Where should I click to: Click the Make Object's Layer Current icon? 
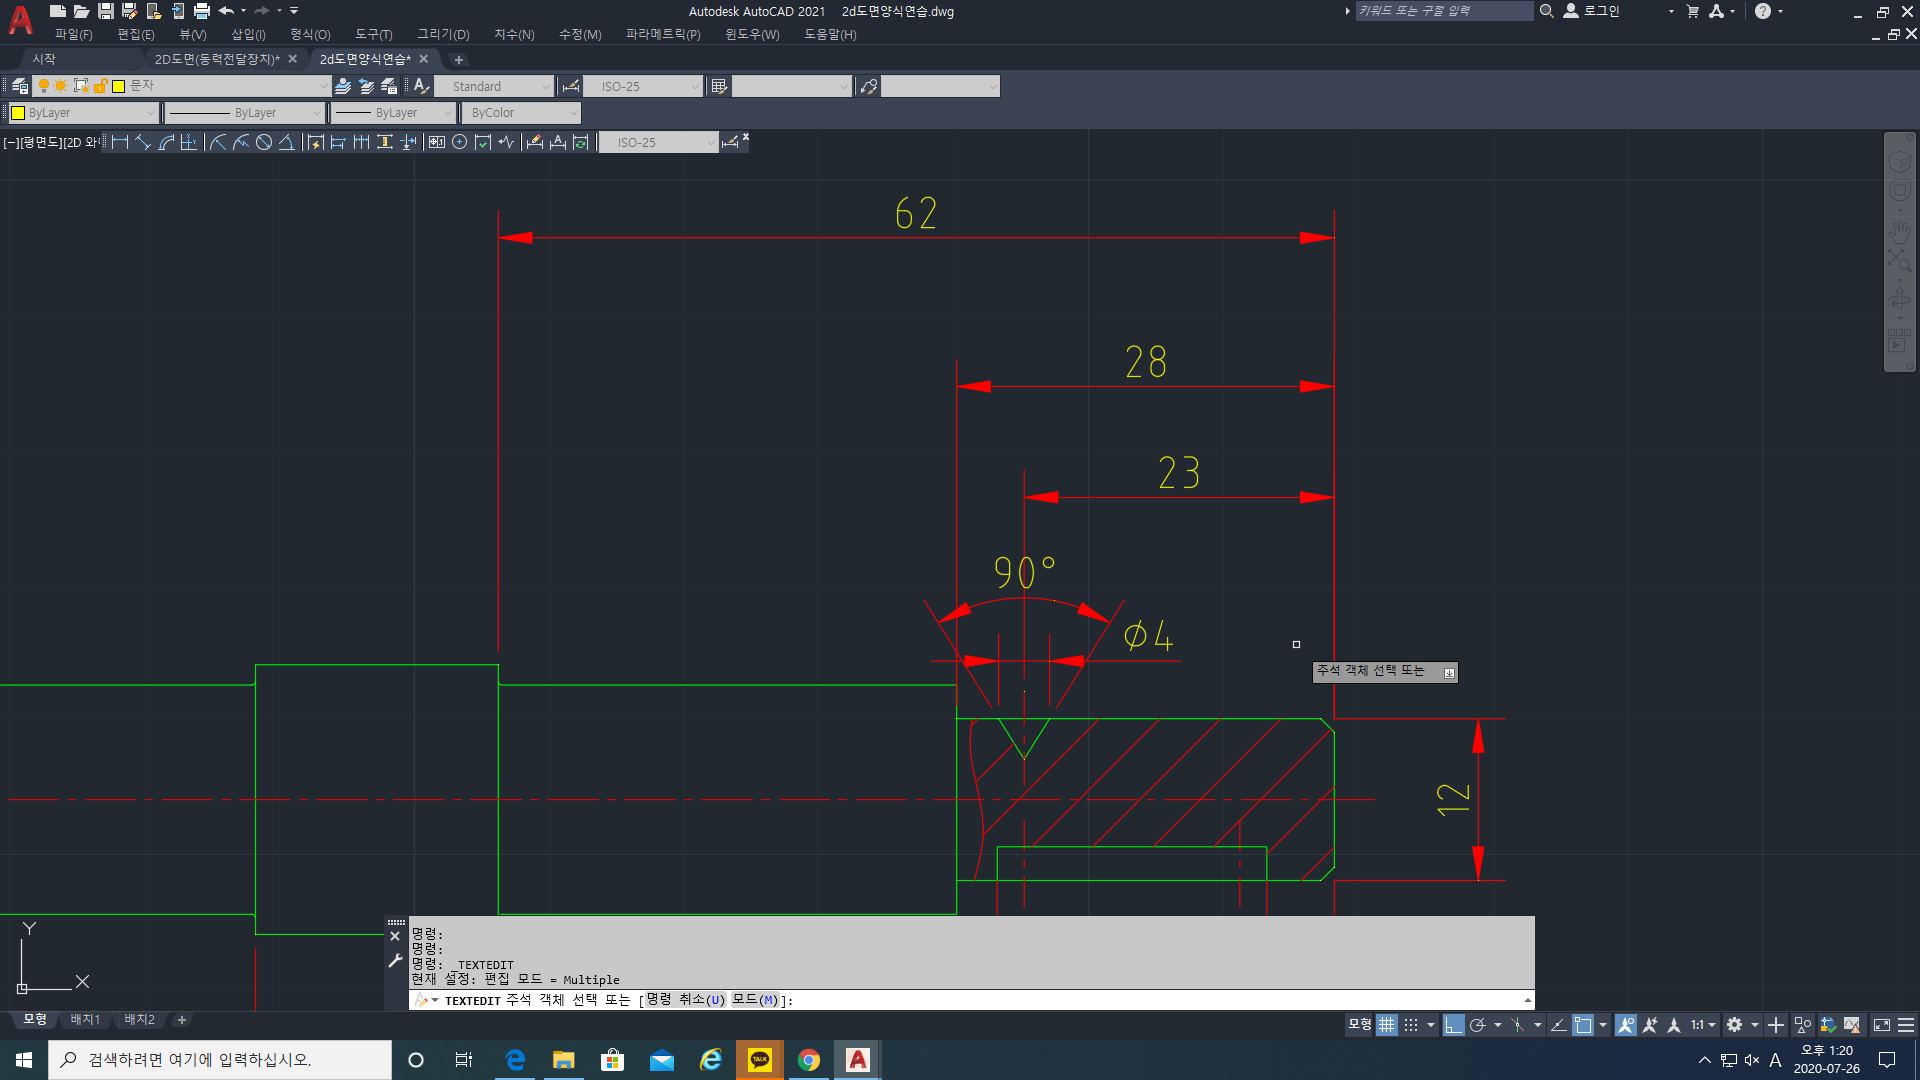pyautogui.click(x=343, y=86)
